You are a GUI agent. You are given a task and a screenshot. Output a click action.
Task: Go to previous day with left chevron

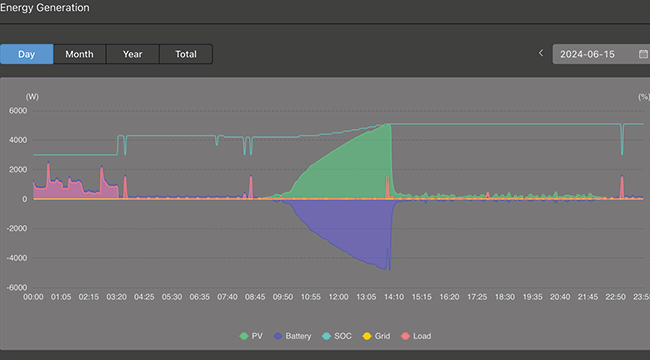[x=541, y=53]
